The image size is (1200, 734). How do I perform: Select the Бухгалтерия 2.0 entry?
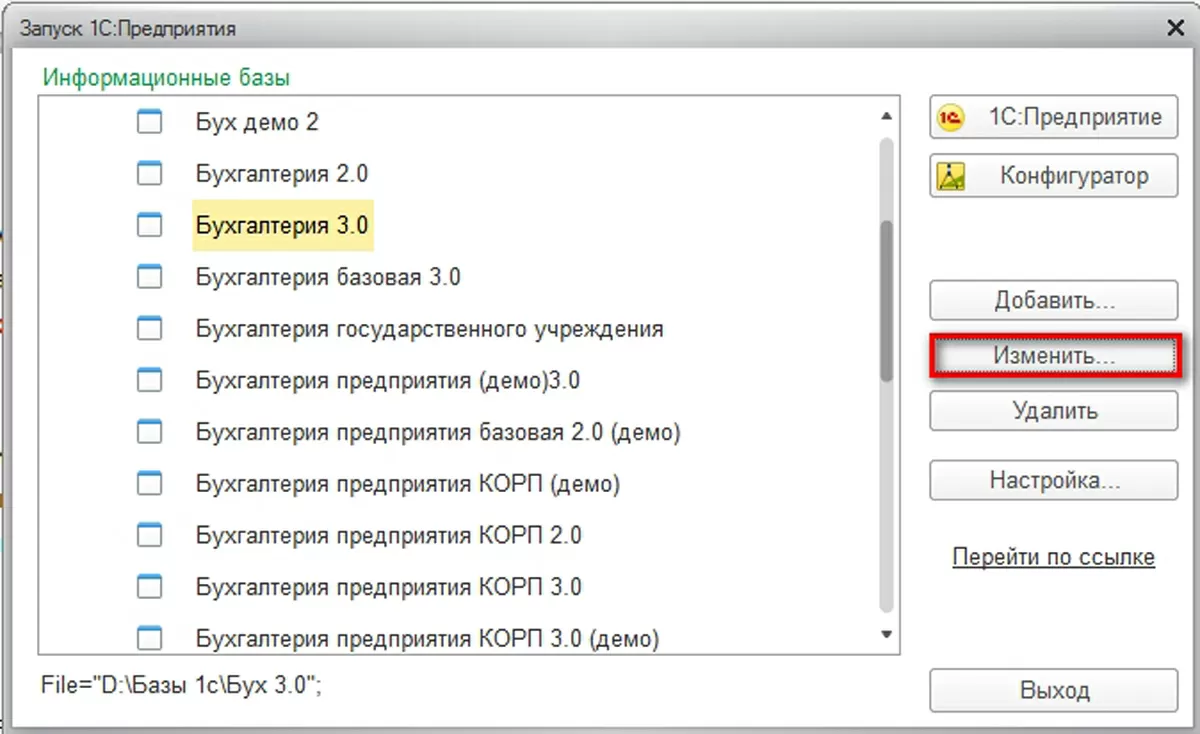pos(282,174)
